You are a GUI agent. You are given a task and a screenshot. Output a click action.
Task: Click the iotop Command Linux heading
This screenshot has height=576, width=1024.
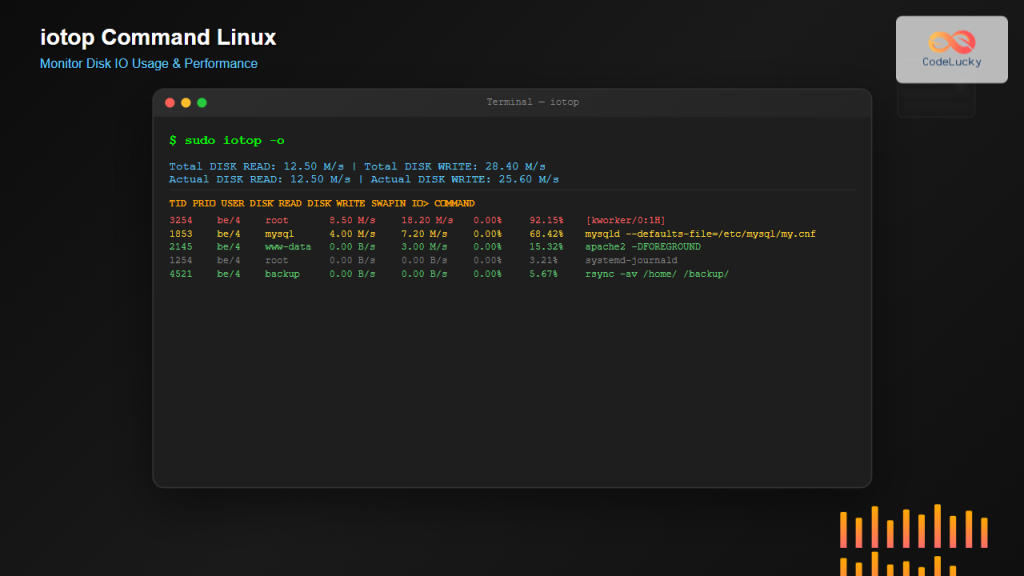coord(157,37)
